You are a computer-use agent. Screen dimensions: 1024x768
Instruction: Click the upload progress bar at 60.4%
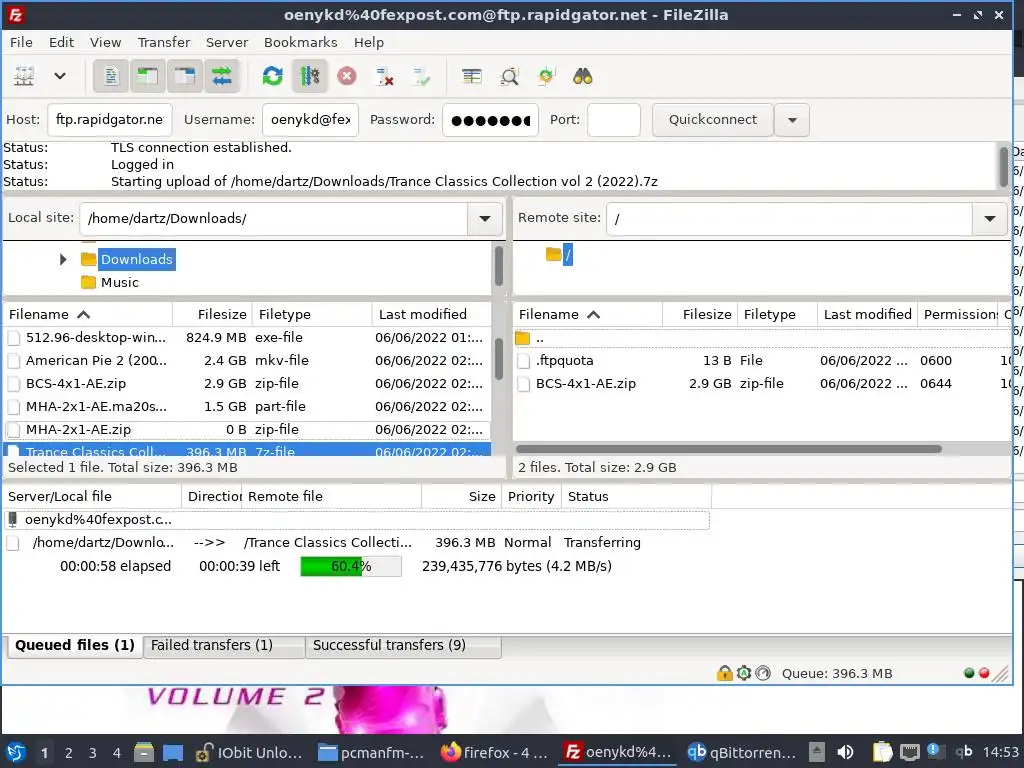[x=351, y=566]
